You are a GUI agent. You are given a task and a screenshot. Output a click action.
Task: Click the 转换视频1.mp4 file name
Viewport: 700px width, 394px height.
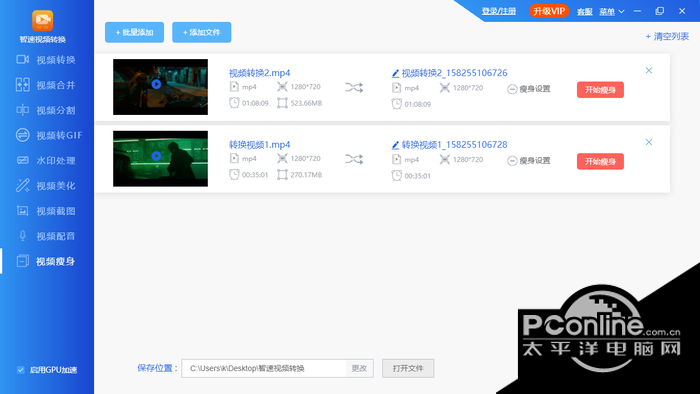[x=259, y=145]
